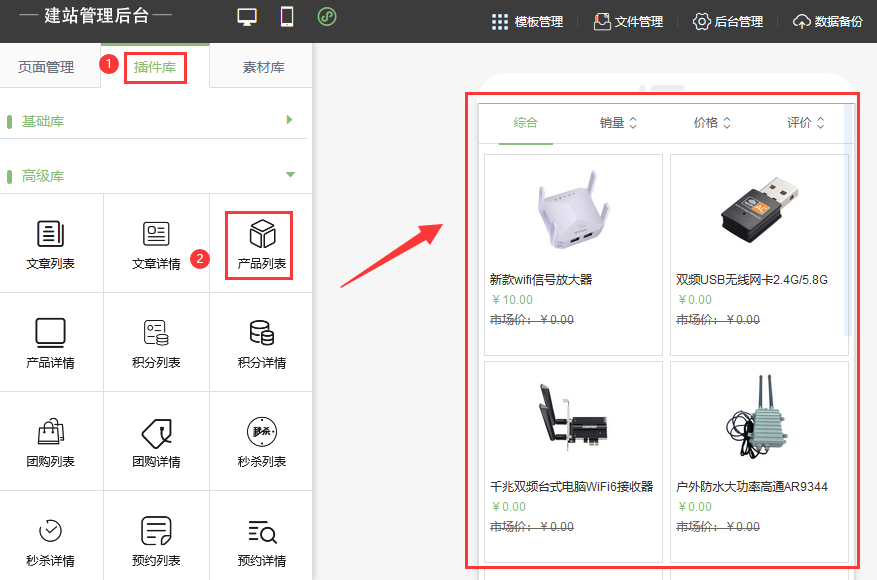Select the 综合 sort tab

click(525, 122)
